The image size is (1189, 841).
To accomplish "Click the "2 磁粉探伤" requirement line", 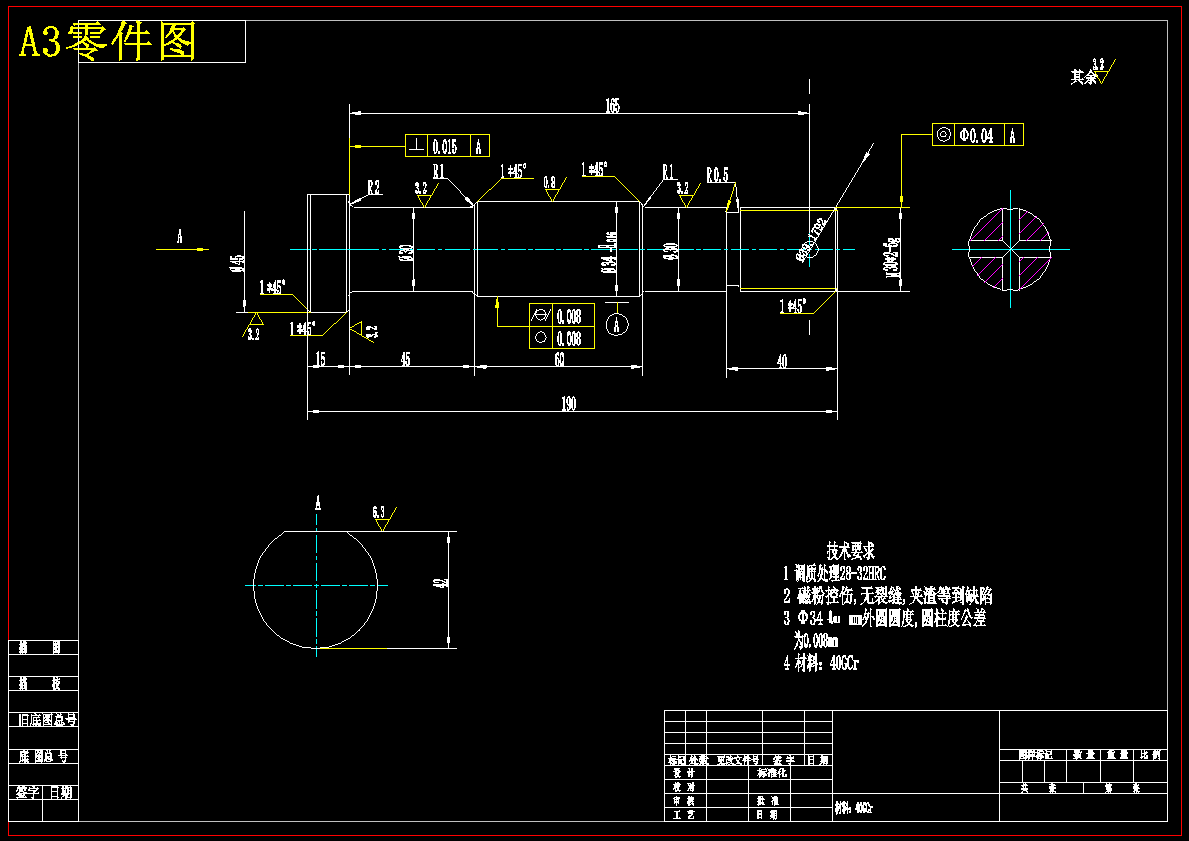I will tap(888, 595).
